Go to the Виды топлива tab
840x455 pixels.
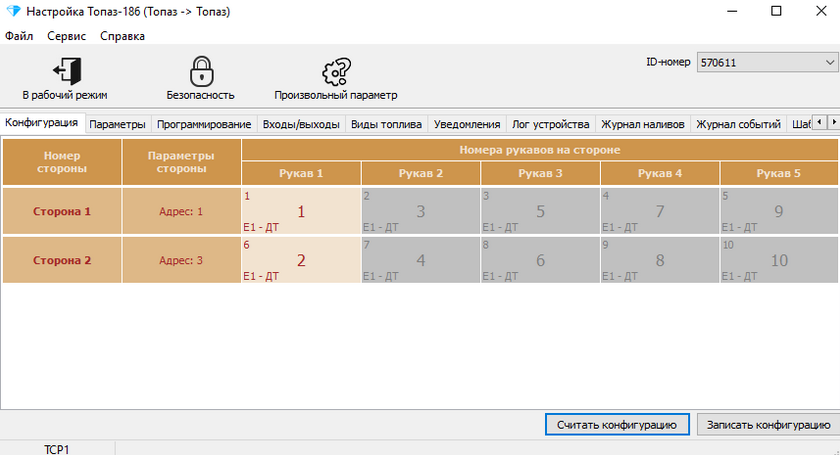tap(386, 124)
